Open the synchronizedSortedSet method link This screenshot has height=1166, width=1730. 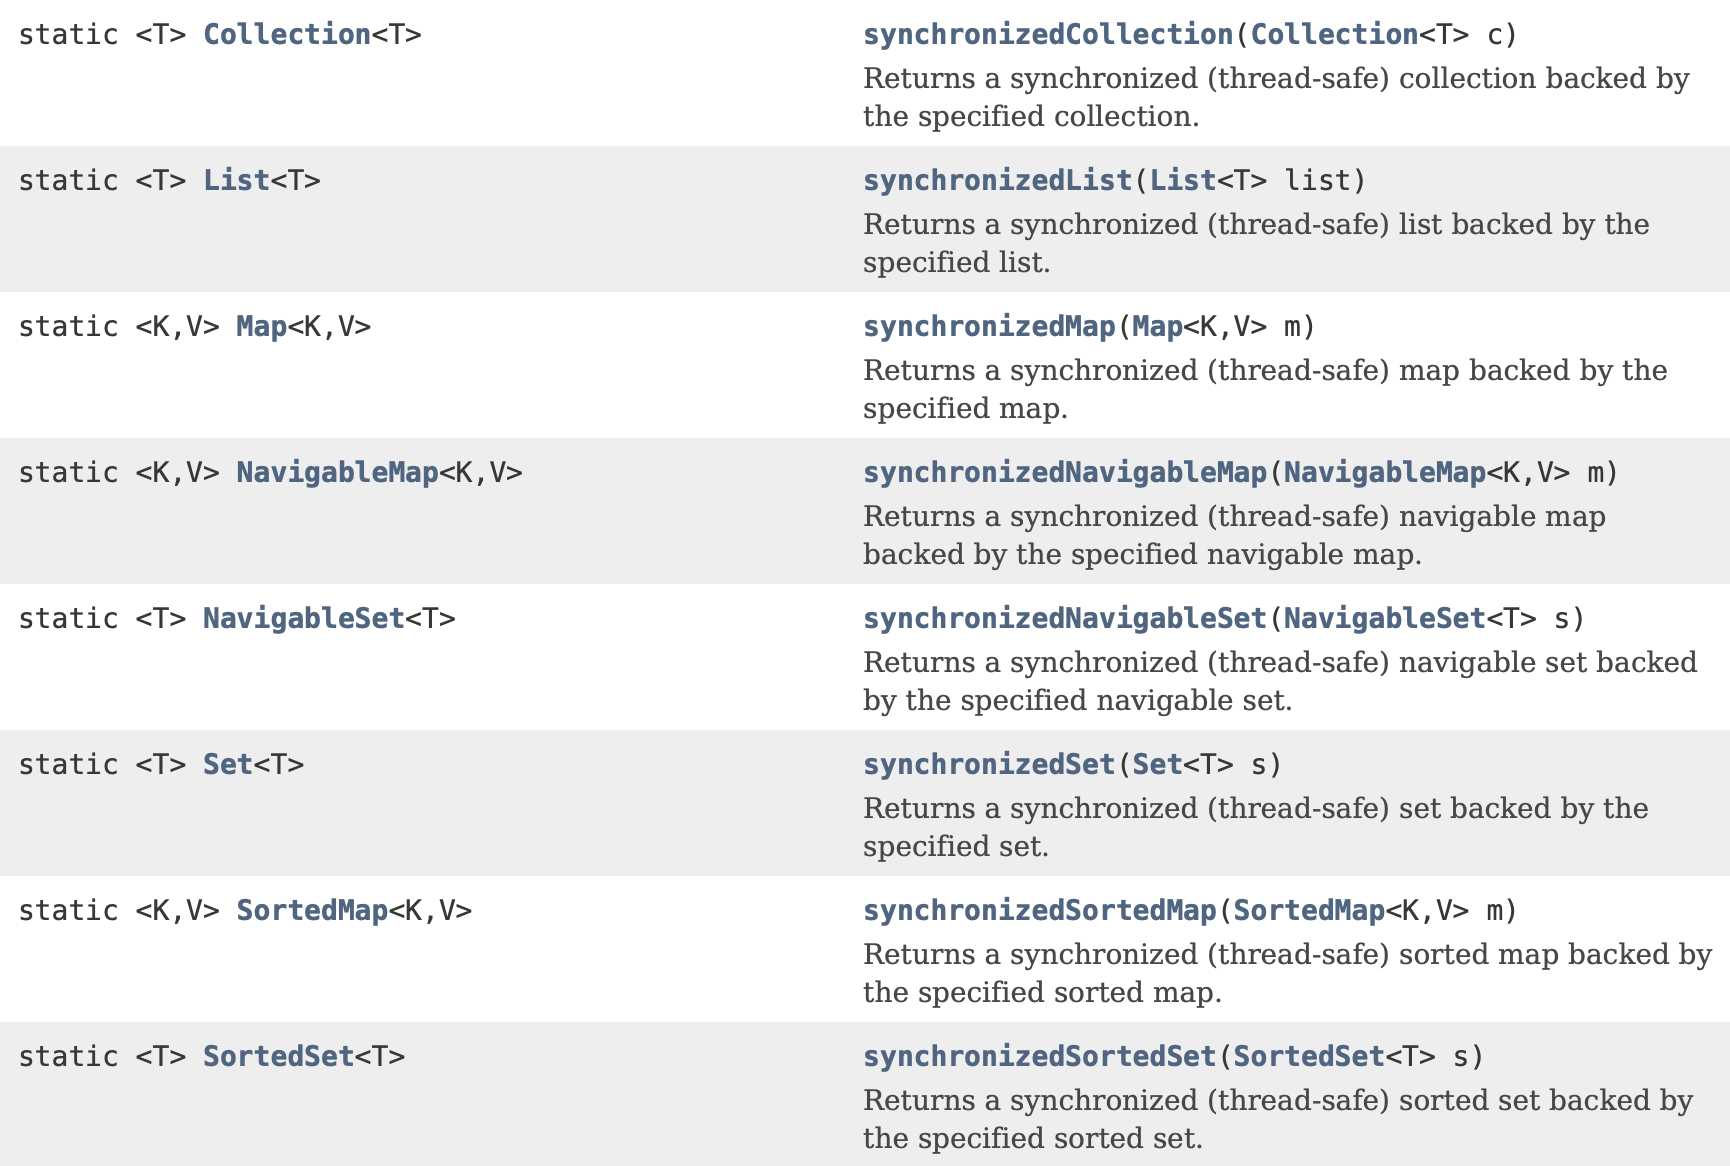pyautogui.click(x=1039, y=1056)
